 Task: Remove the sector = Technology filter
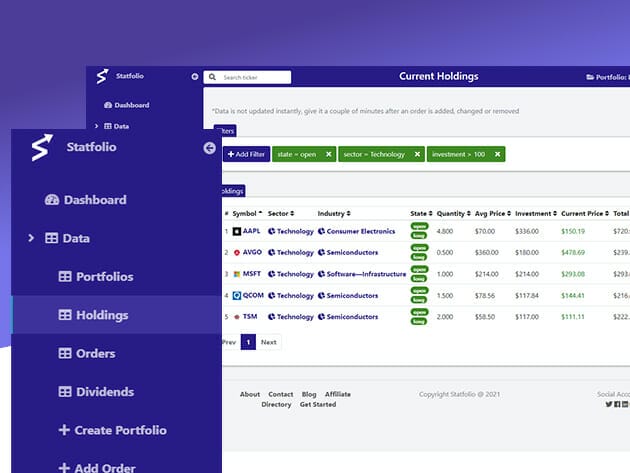tap(416, 154)
